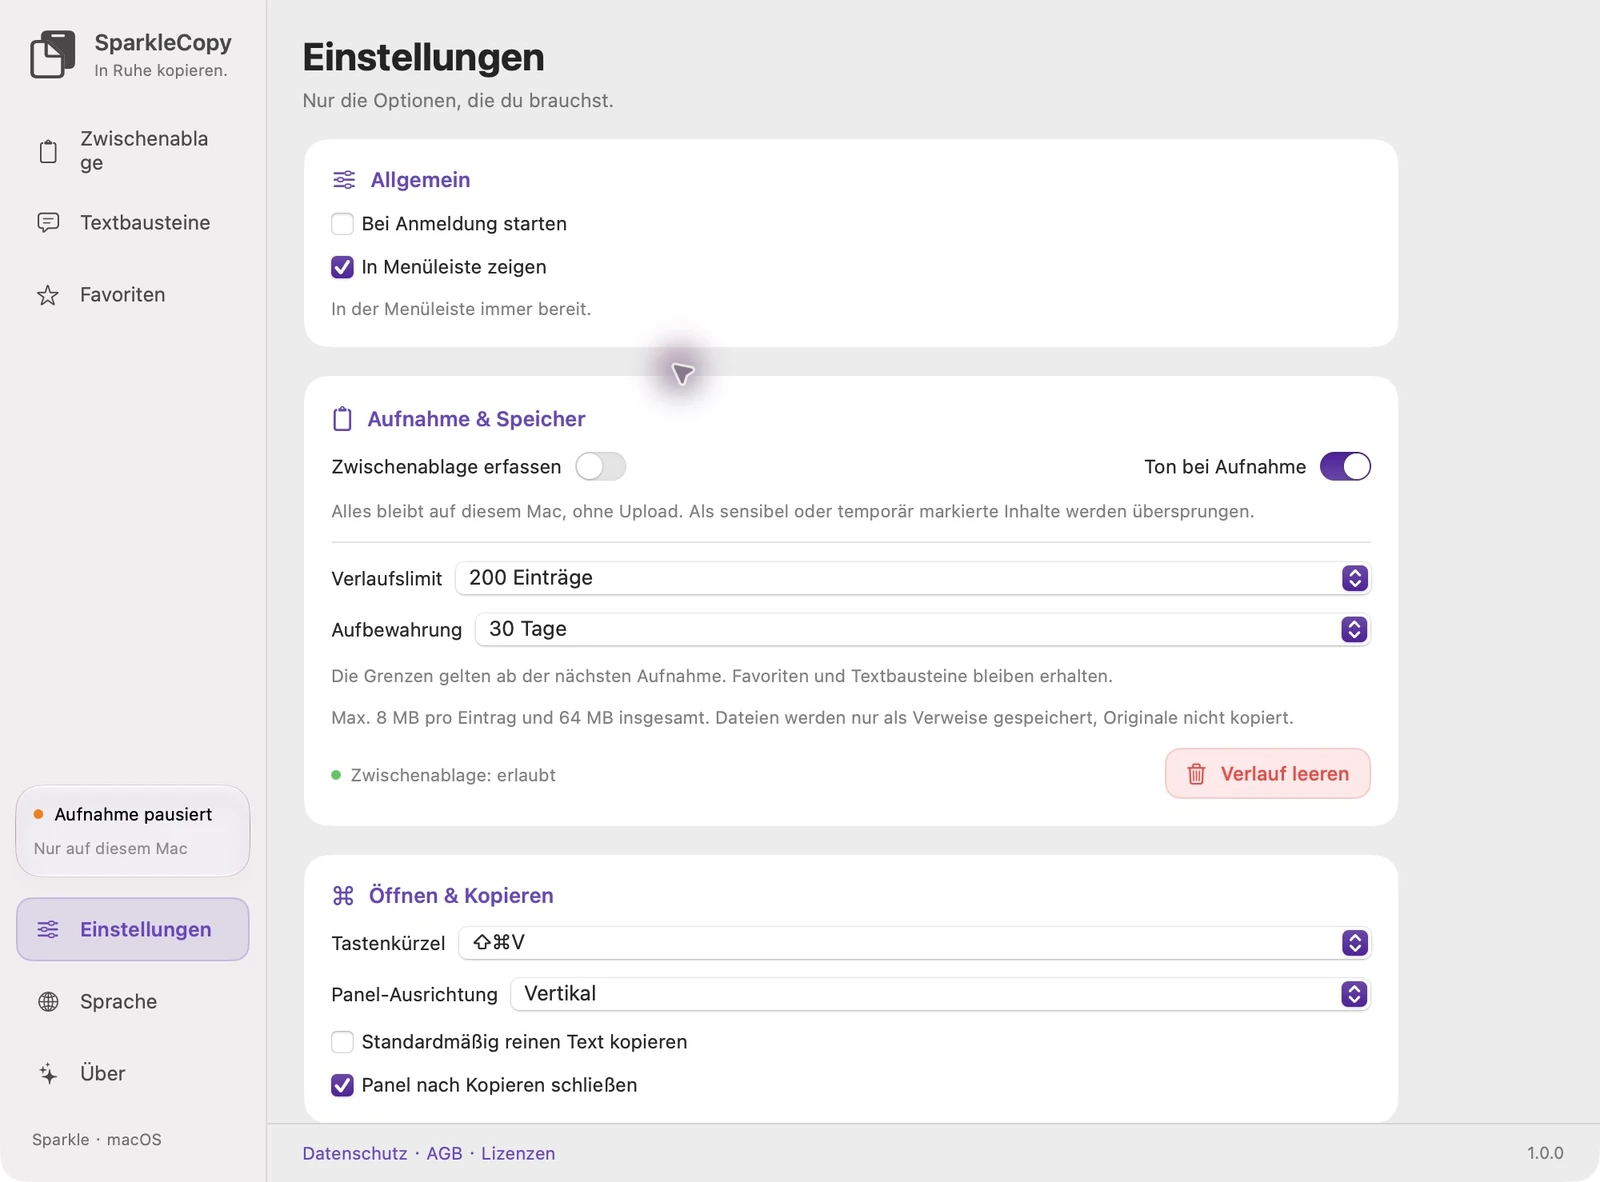
Task: Click the In der Menüleiste immer bereit hint
Action: click(461, 309)
